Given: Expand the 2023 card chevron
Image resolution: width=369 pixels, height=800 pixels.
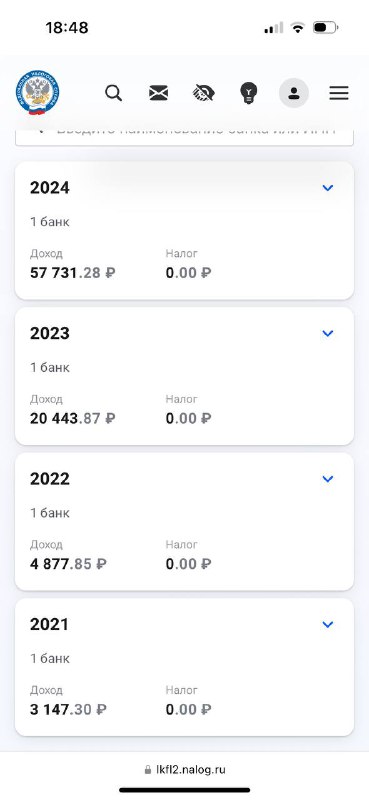Looking at the screenshot, I should [x=328, y=333].
